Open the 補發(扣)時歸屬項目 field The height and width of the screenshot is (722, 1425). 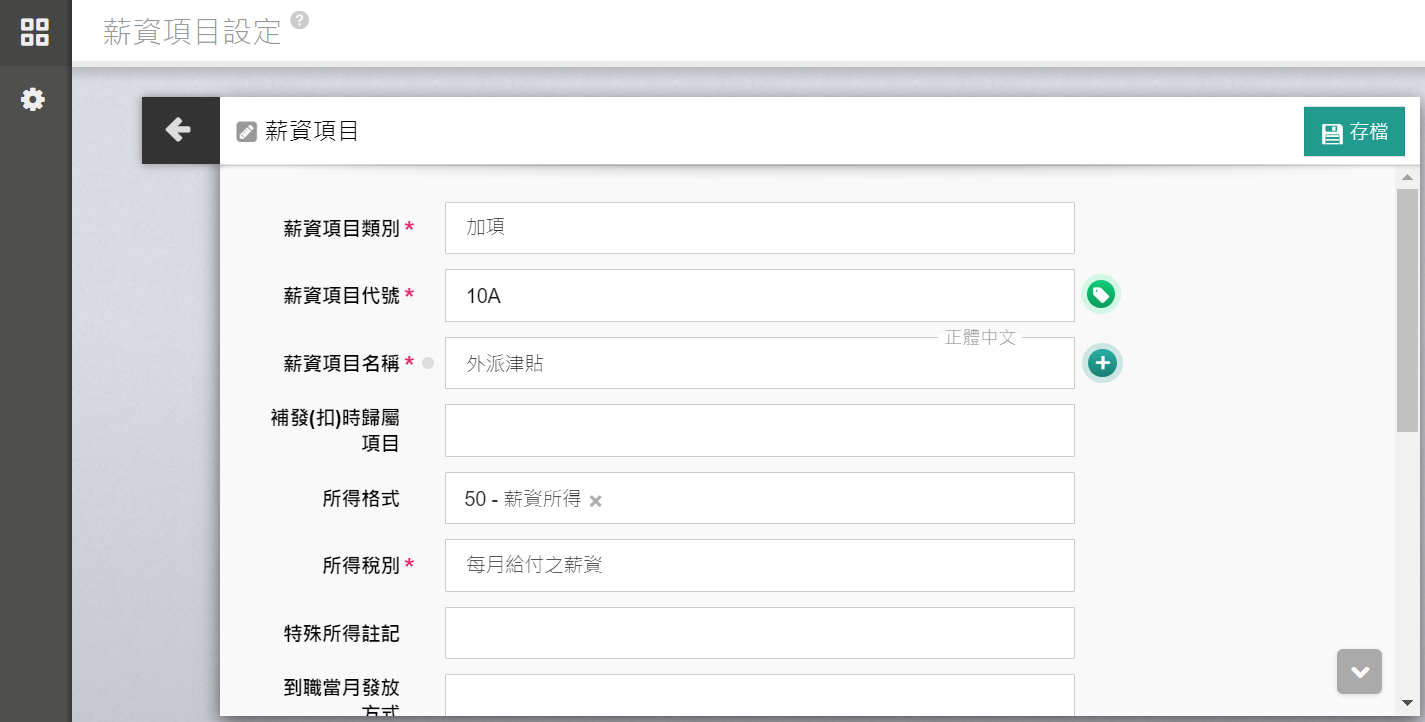click(759, 431)
